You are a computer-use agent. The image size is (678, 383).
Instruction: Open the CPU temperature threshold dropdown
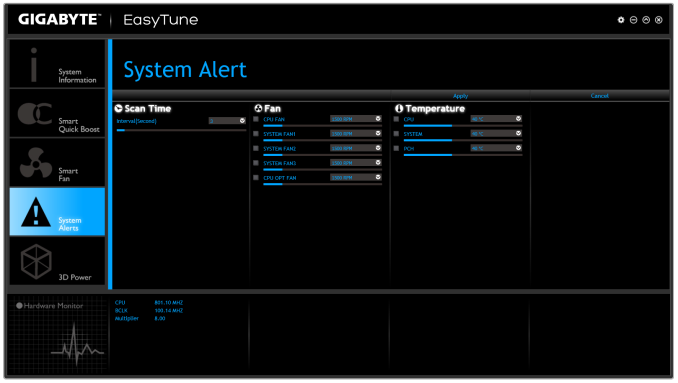point(496,119)
